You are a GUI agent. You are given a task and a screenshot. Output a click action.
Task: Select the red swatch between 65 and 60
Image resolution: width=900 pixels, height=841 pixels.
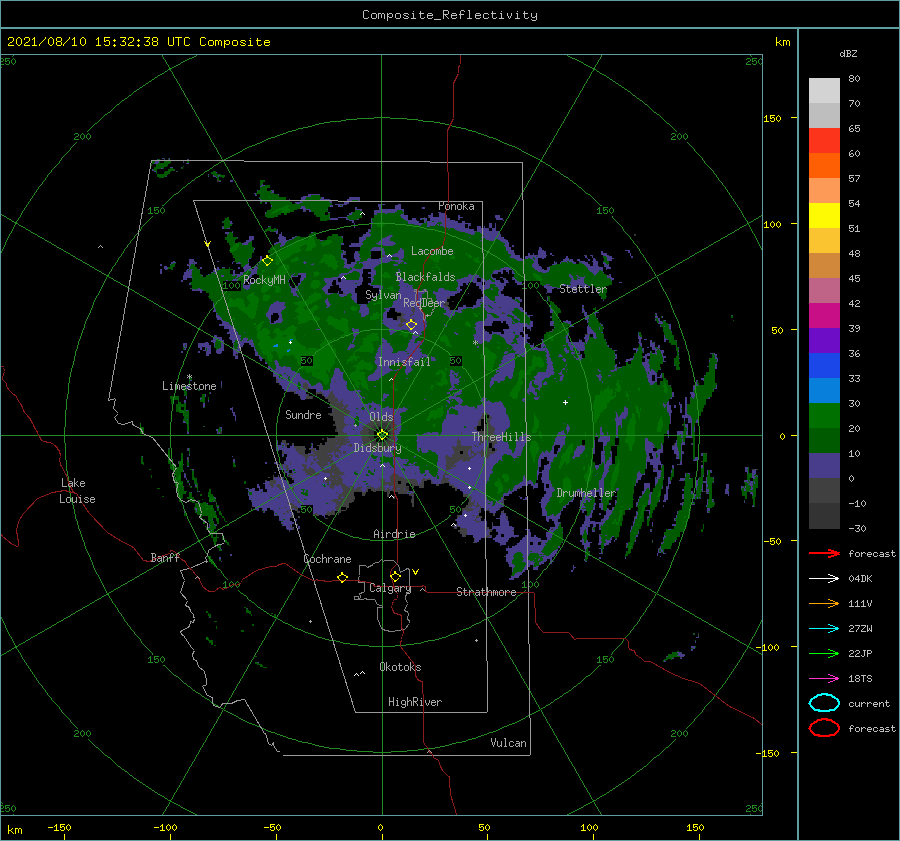click(824, 140)
